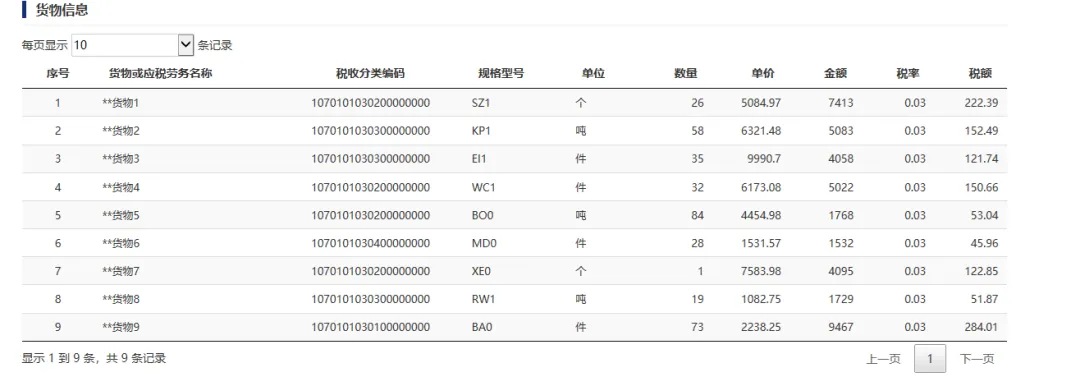The width and height of the screenshot is (1080, 386).
Task: Click amount 4058
Action: 841,159
